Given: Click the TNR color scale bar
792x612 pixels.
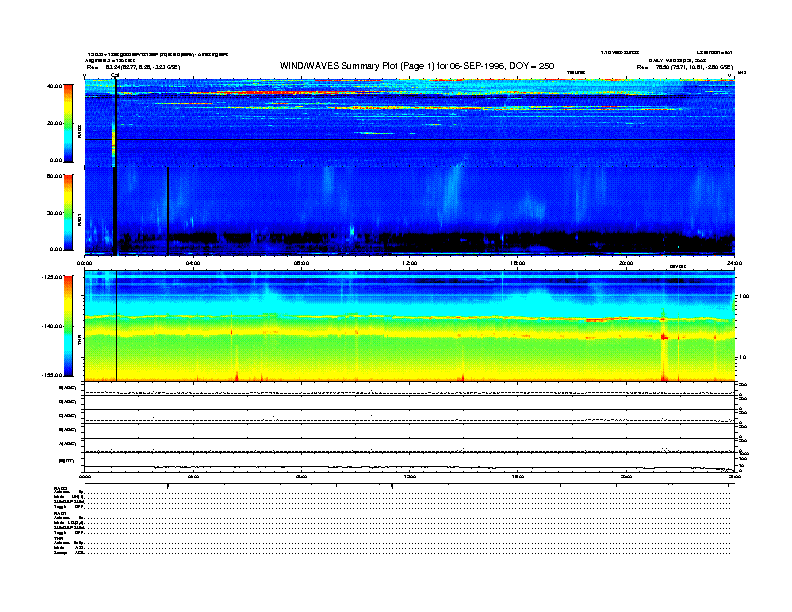Looking at the screenshot, I should click(x=68, y=325).
